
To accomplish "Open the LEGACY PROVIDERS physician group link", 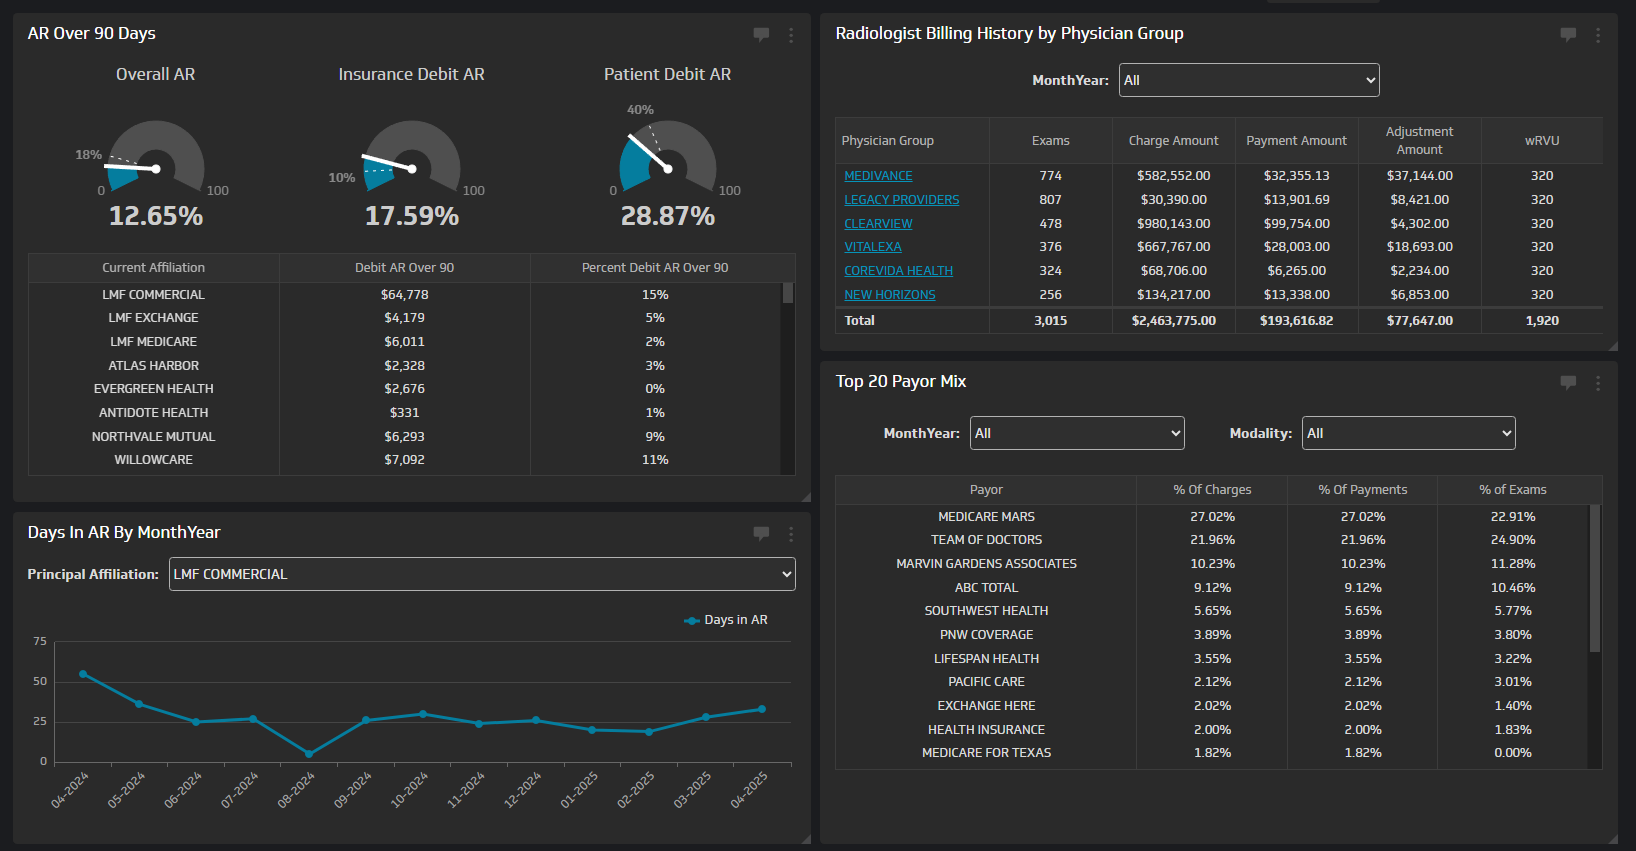I will pyautogui.click(x=901, y=200).
